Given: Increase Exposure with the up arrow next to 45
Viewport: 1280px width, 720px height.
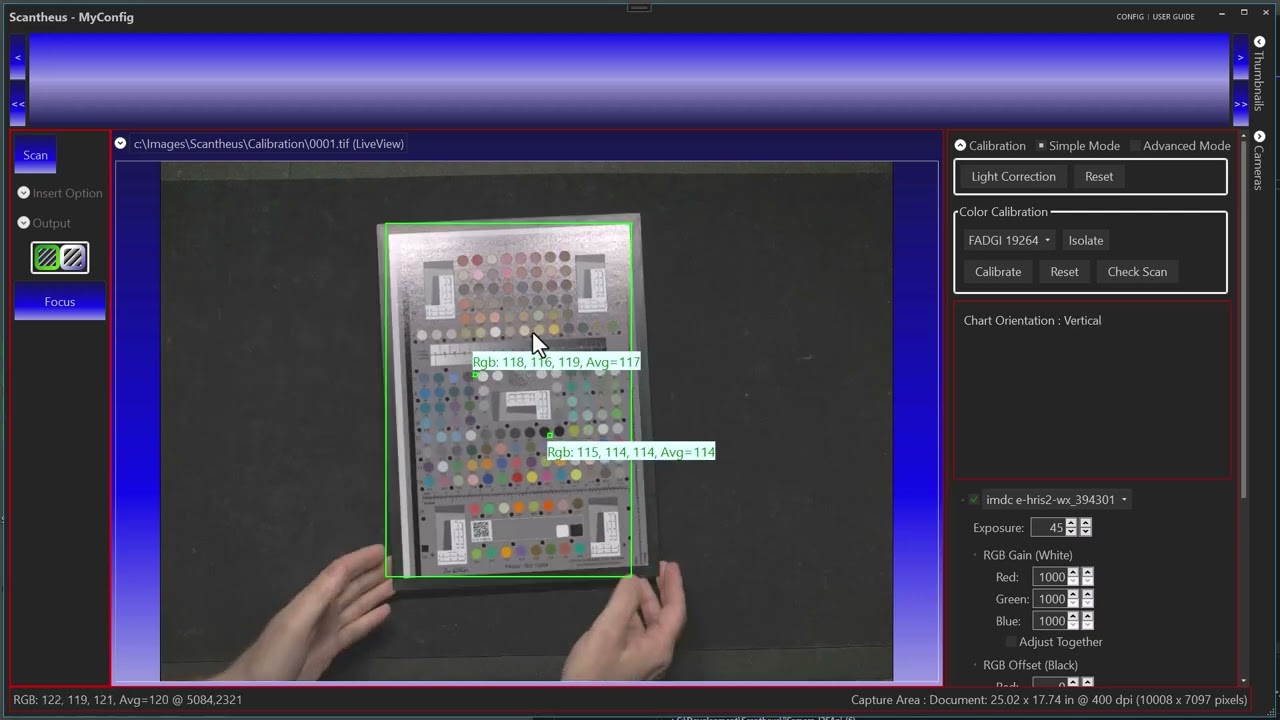Looking at the screenshot, I should point(1071,523).
